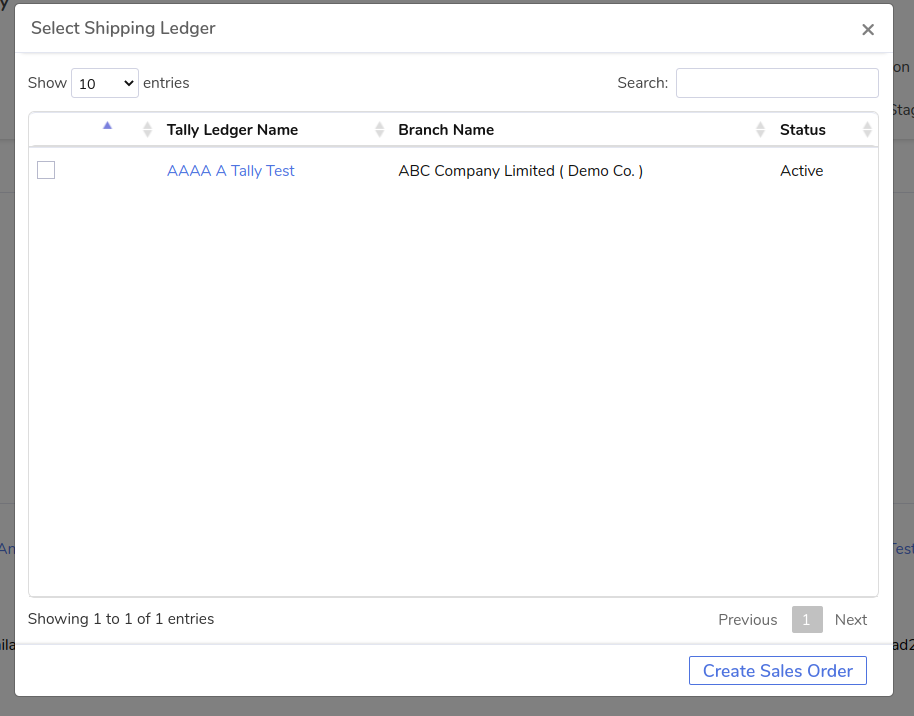Click sort arrows at Branch Name column end
Screen dimensions: 914x716
tap(762, 129)
